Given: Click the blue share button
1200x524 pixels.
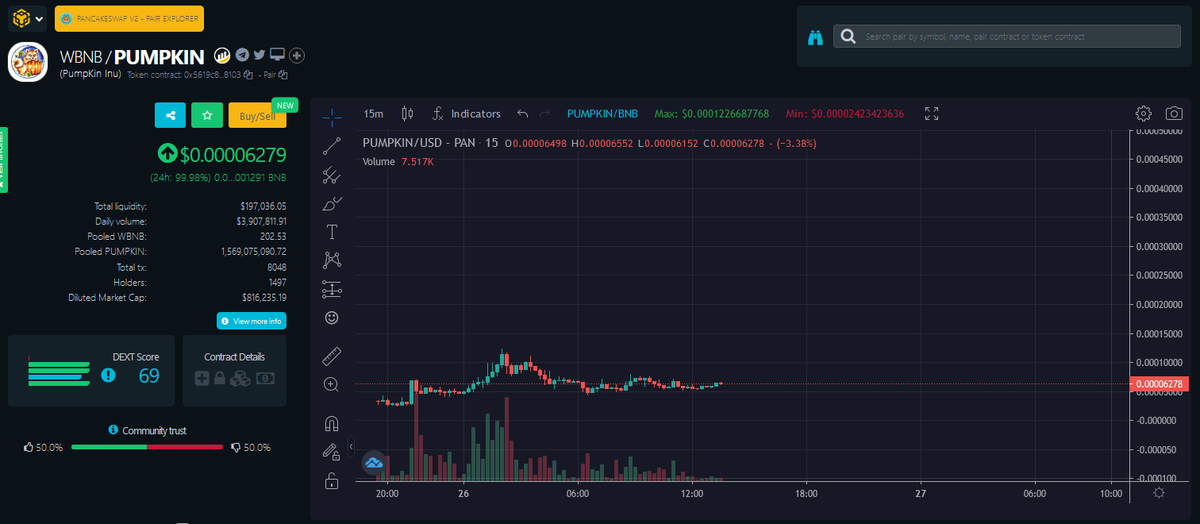Looking at the screenshot, I should click(170, 115).
